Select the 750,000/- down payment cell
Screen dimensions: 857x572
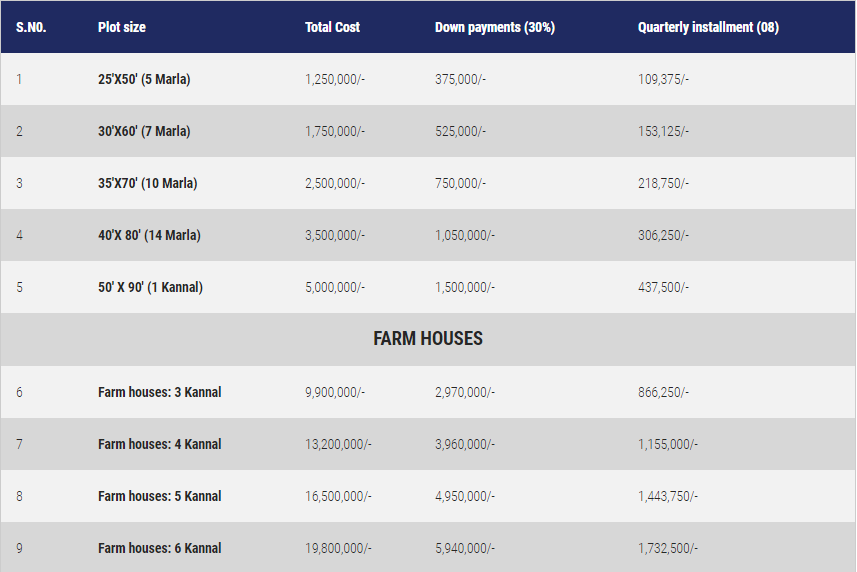point(460,183)
